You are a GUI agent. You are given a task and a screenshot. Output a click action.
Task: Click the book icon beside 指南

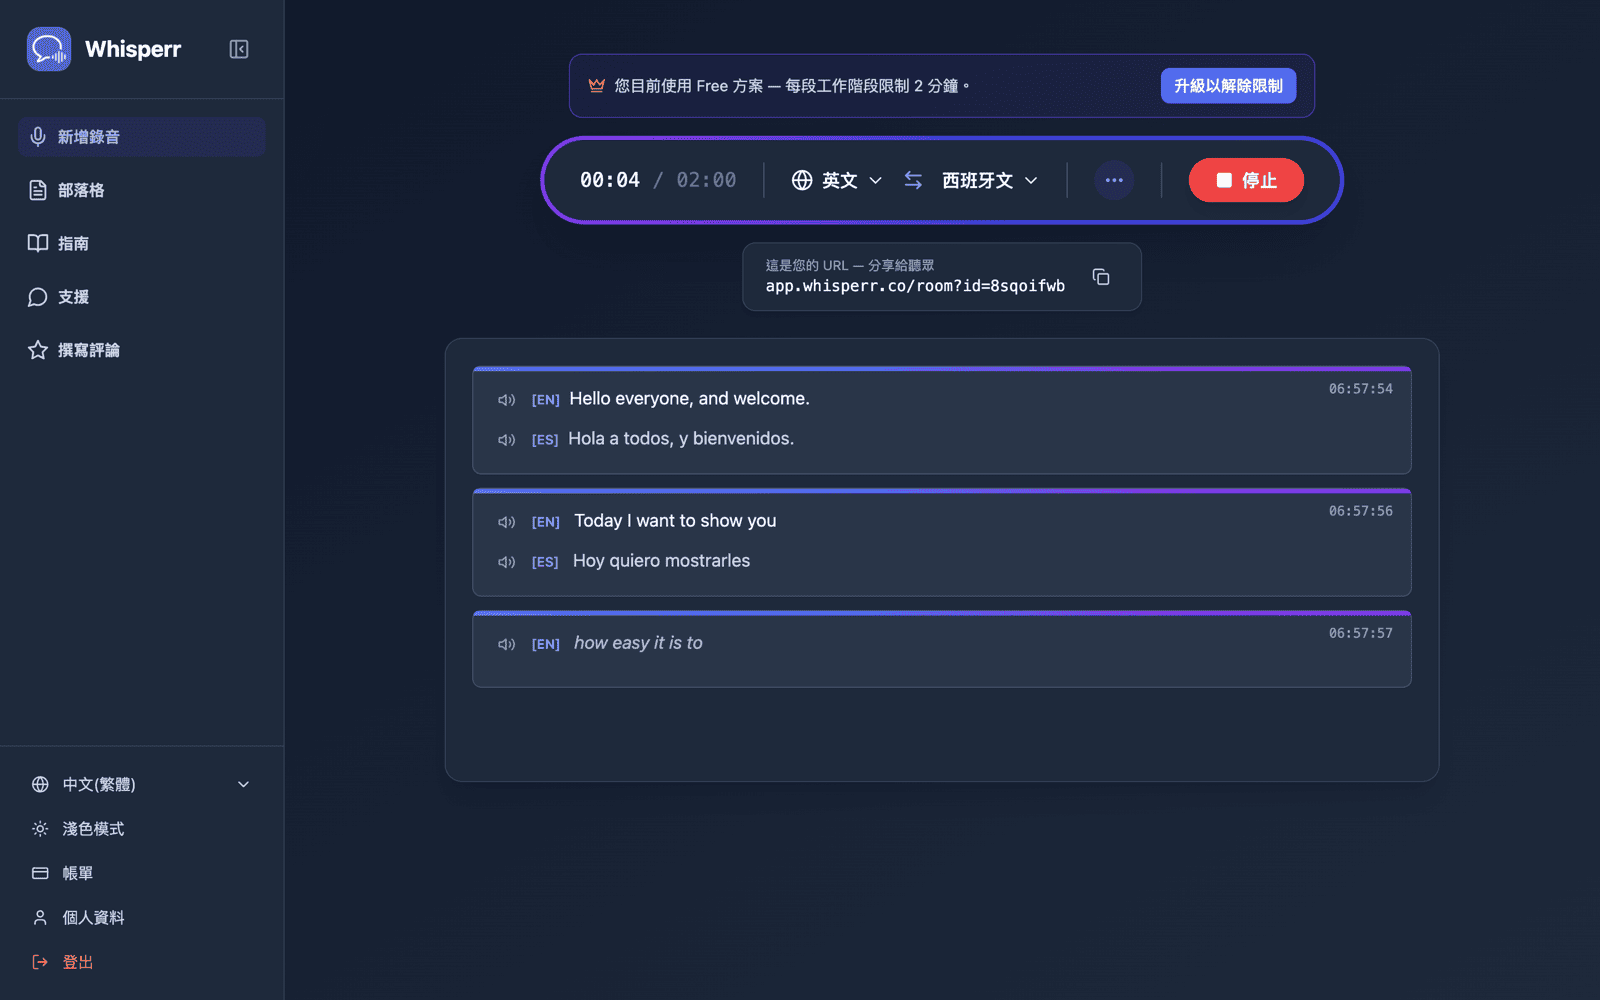pyautogui.click(x=38, y=243)
